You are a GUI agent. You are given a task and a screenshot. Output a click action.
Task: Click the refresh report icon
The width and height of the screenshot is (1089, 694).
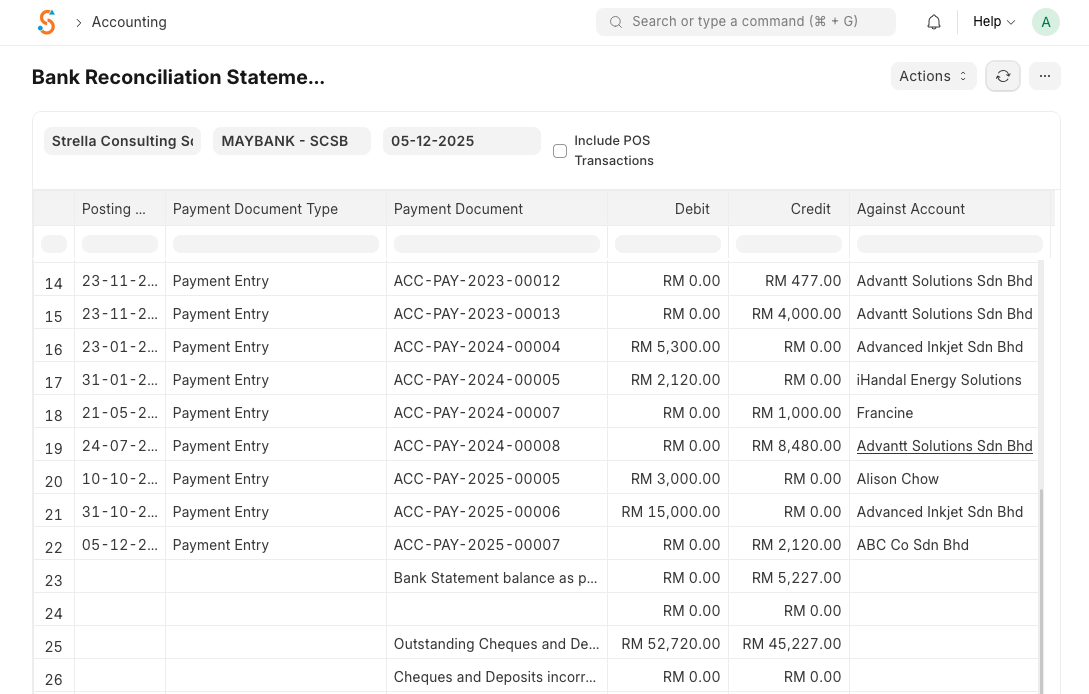[1003, 76]
